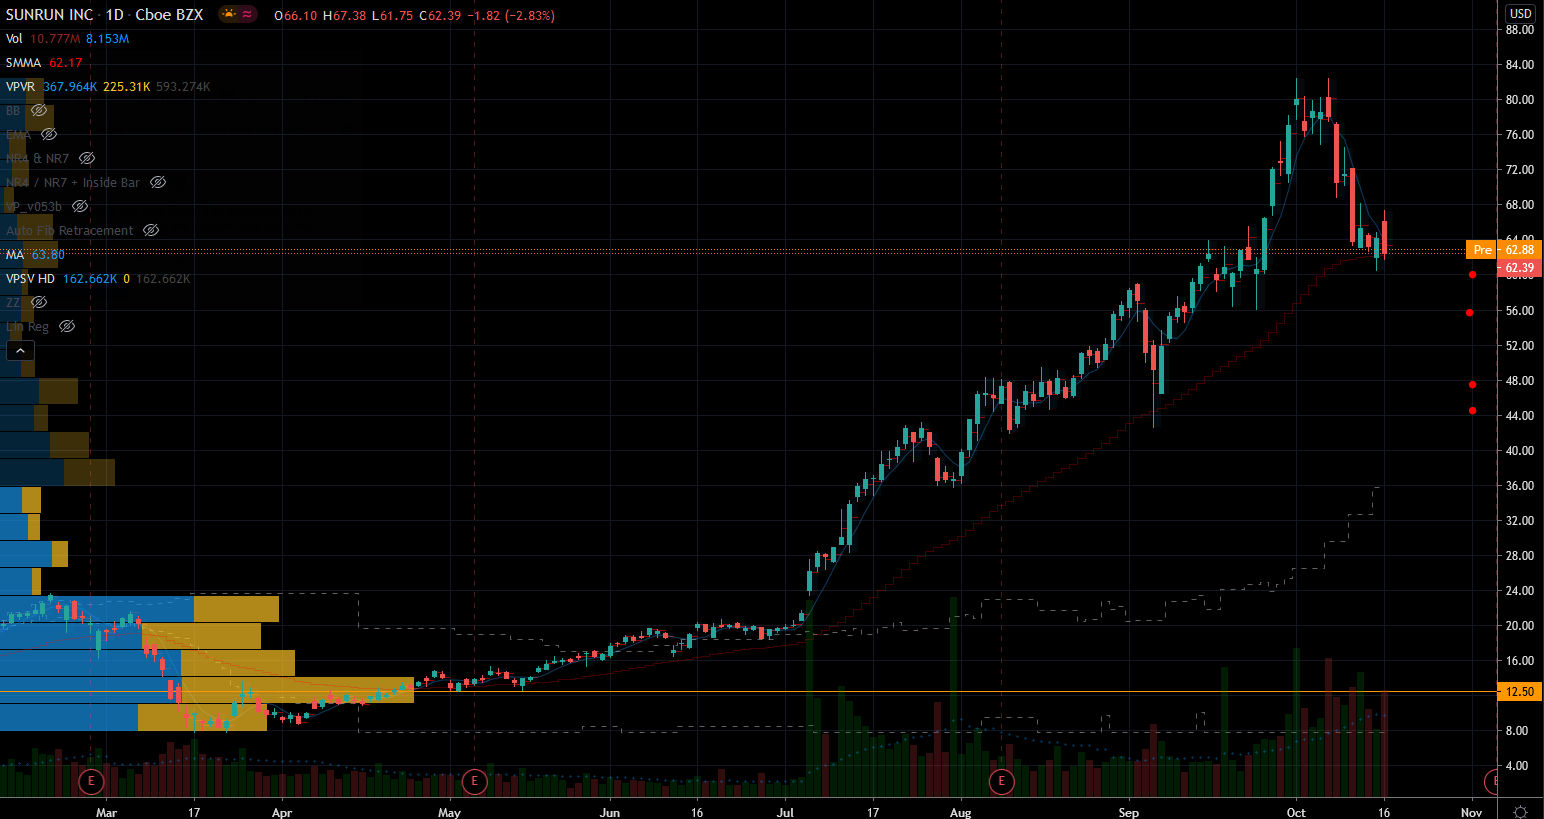Select the Vol indicator legend
Image resolution: width=1544 pixels, height=819 pixels.
(14, 39)
